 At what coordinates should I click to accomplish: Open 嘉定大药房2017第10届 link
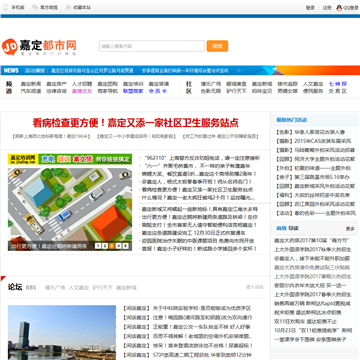(x=312, y=240)
